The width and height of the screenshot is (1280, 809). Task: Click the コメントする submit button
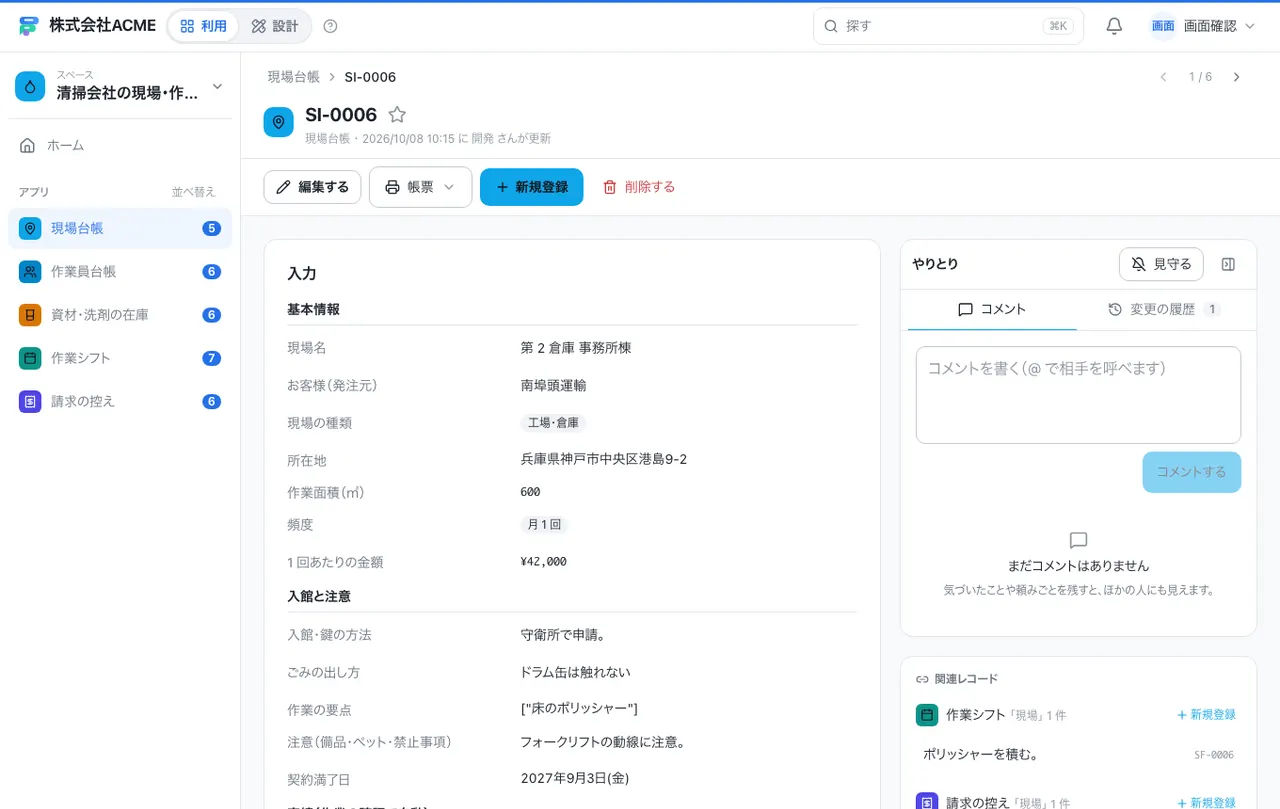1192,472
